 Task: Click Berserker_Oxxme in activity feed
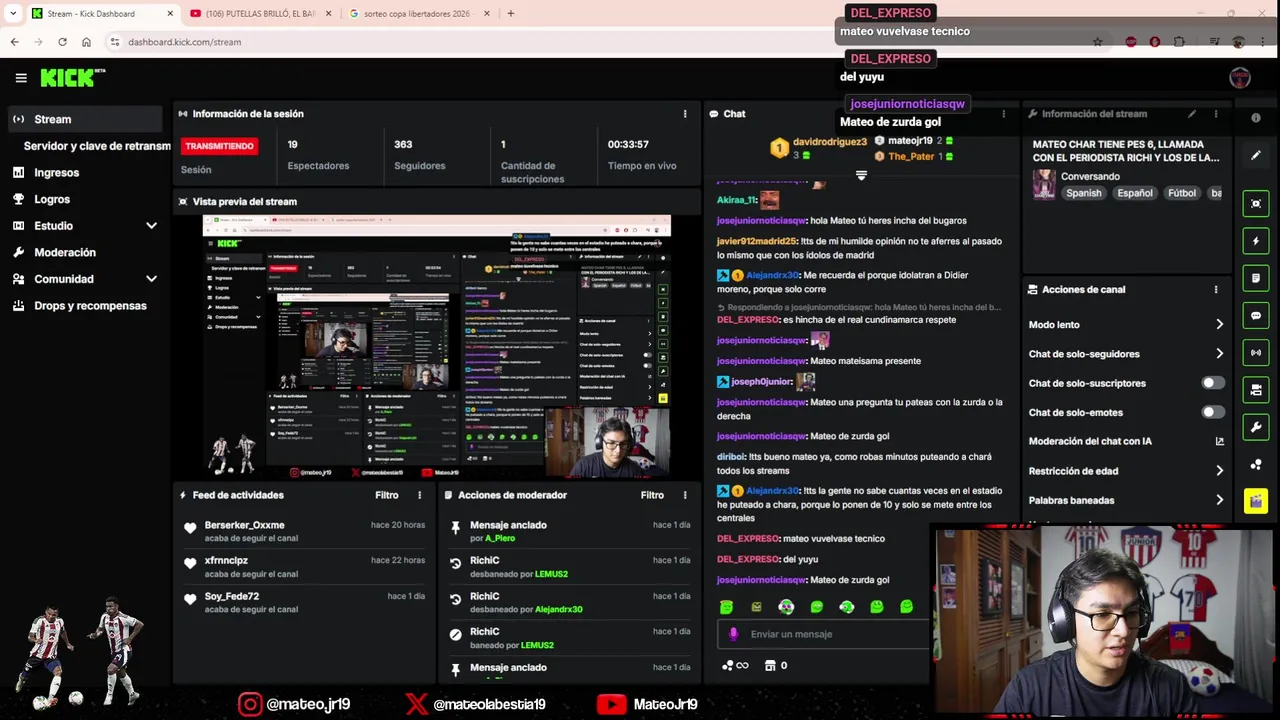click(245, 525)
